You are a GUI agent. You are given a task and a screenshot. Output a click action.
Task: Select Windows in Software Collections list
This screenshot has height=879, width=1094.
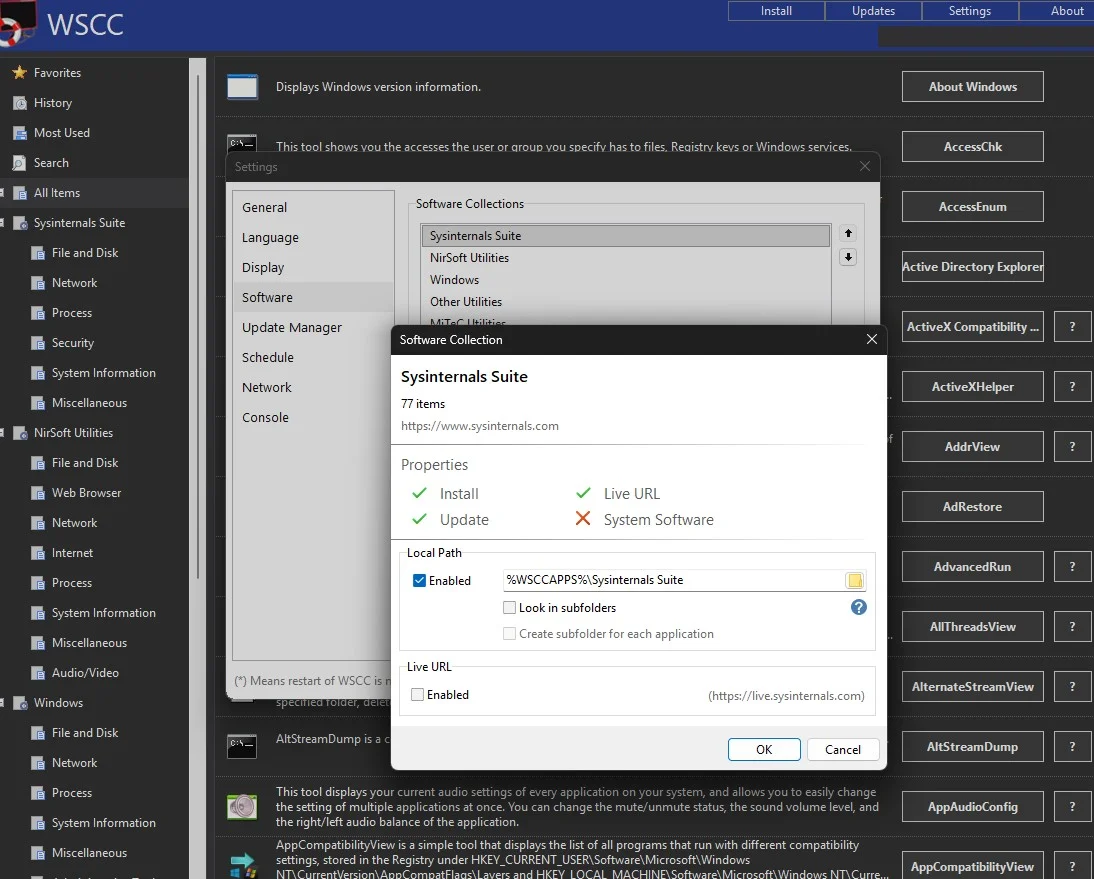pos(626,280)
